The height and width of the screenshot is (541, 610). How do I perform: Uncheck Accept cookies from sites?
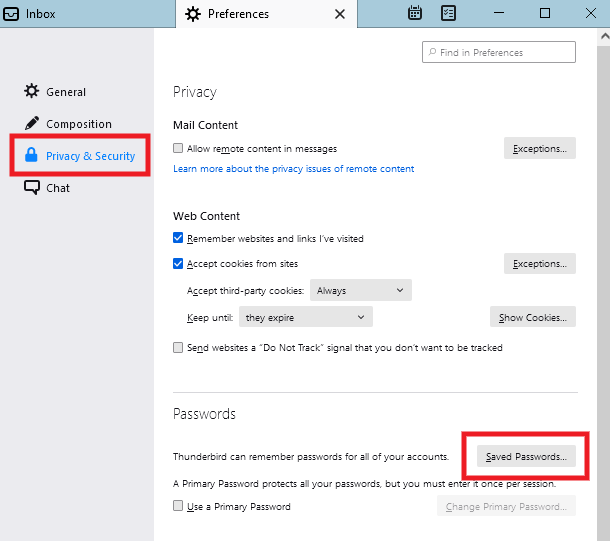178,263
